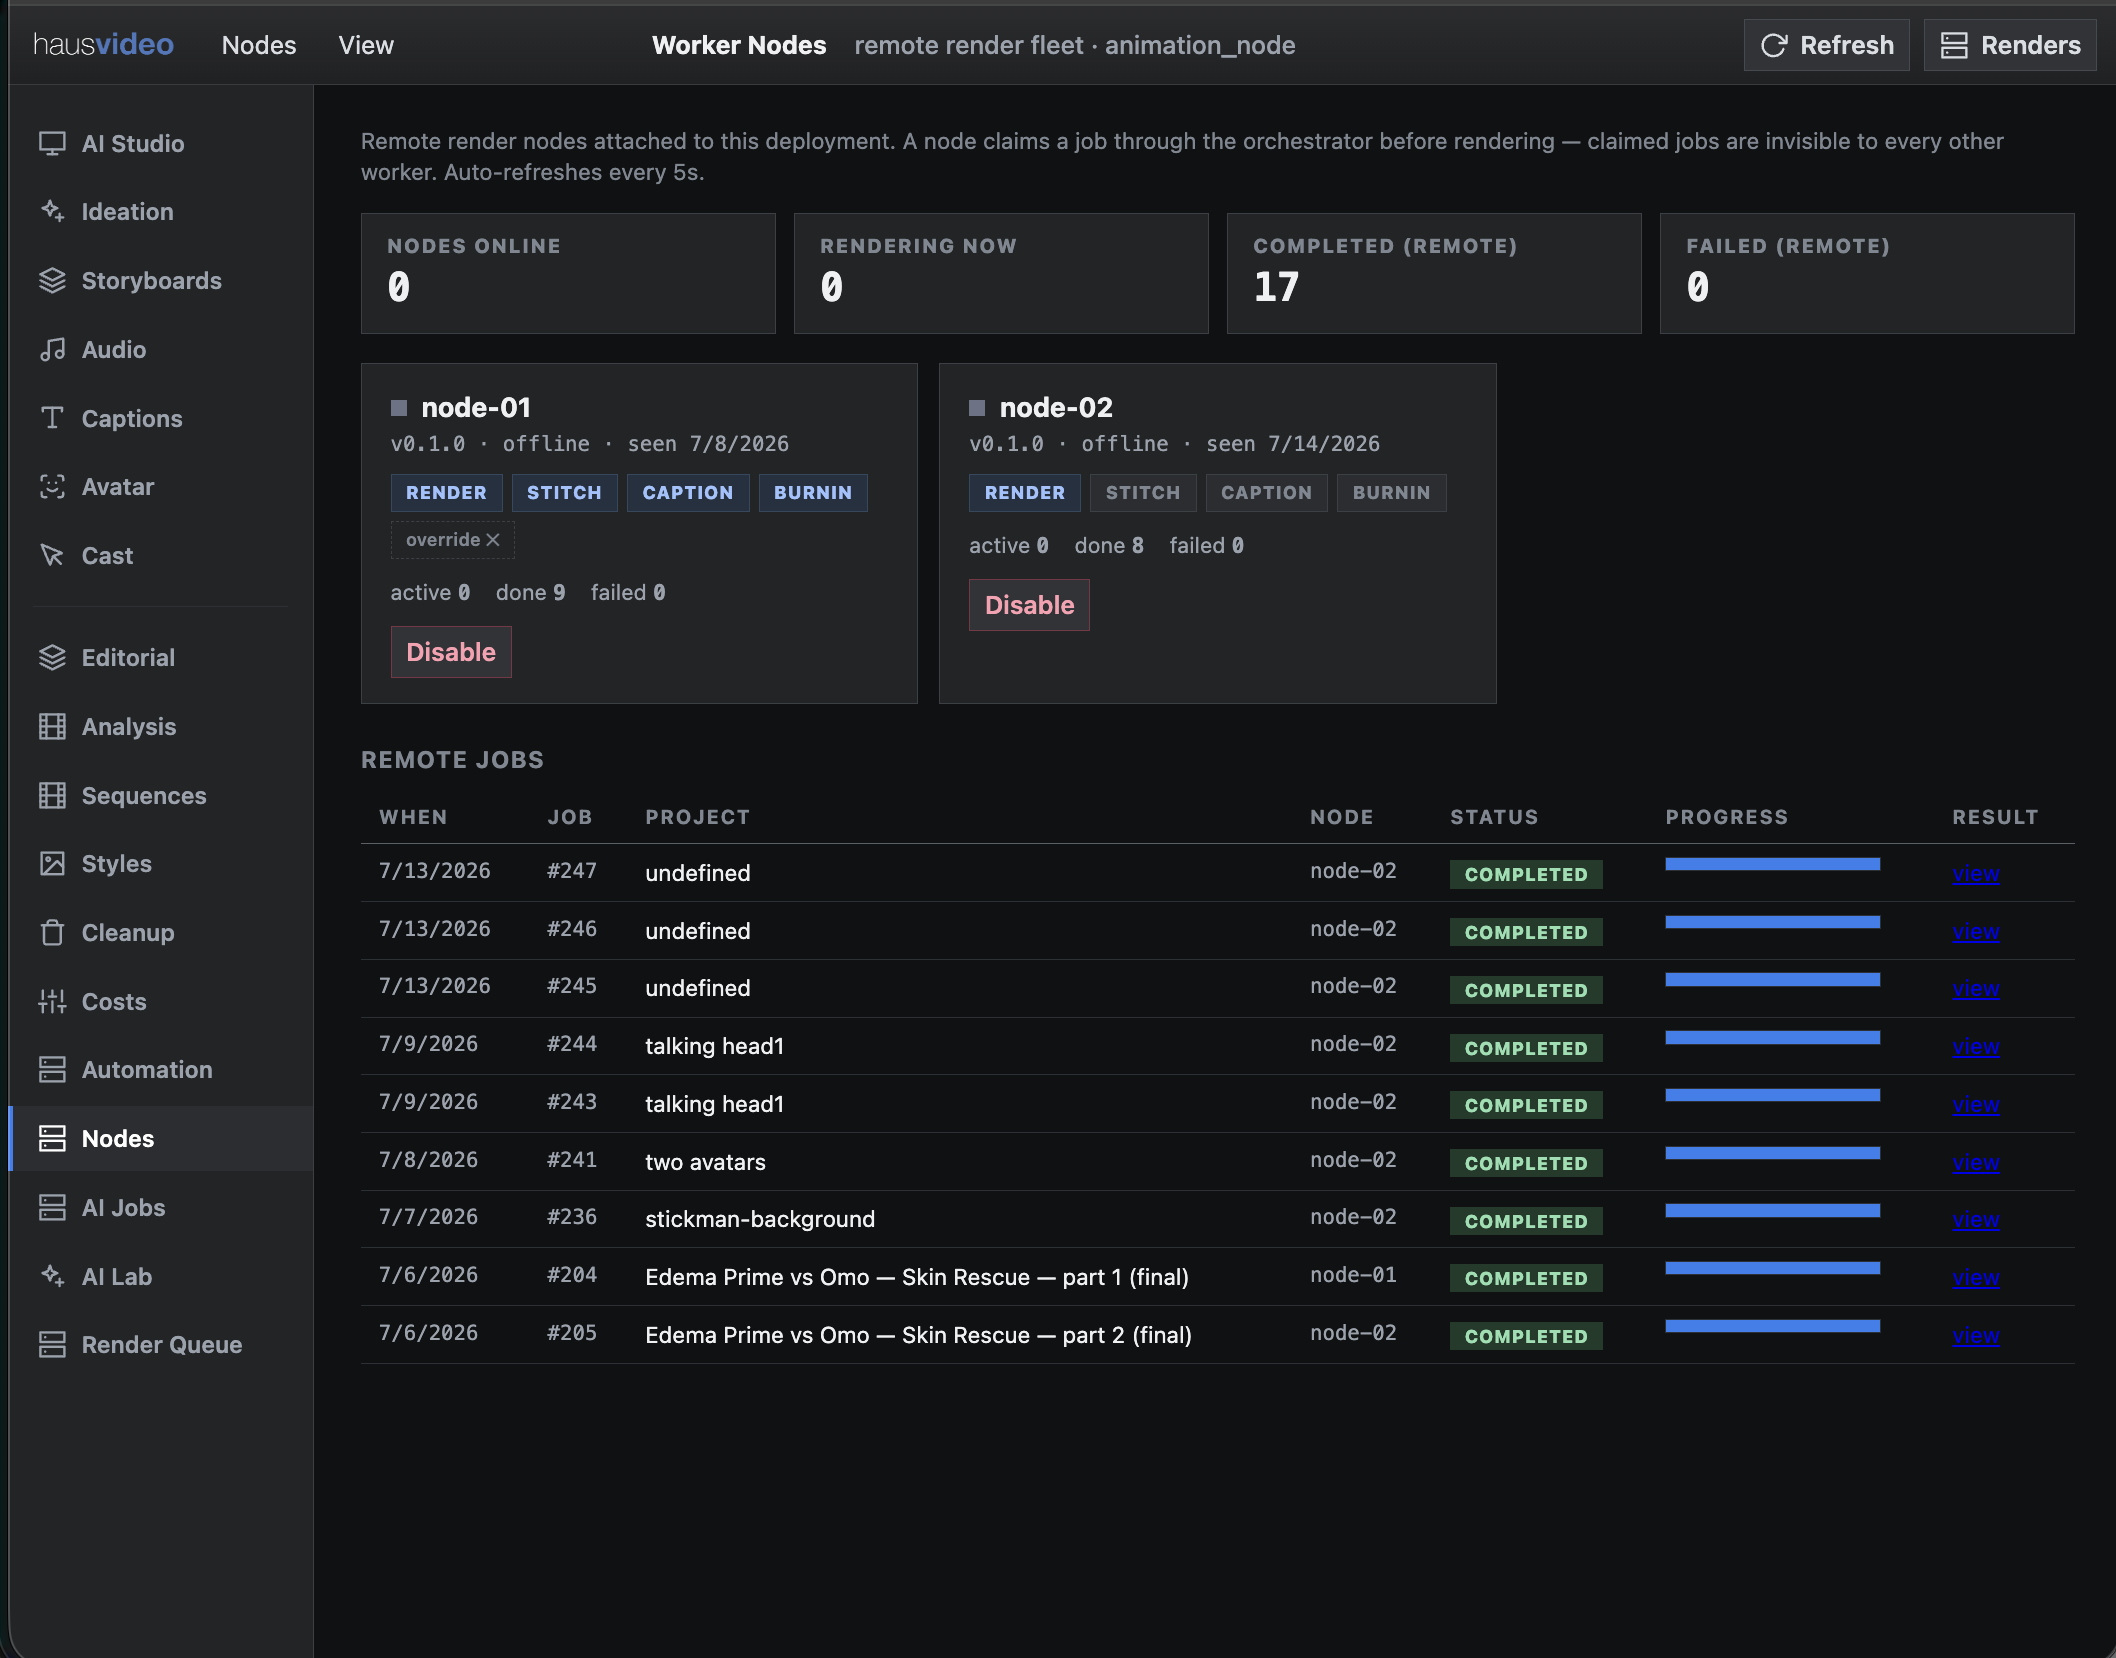Select the Audio music note icon
Image resolution: width=2116 pixels, height=1658 pixels.
(52, 349)
